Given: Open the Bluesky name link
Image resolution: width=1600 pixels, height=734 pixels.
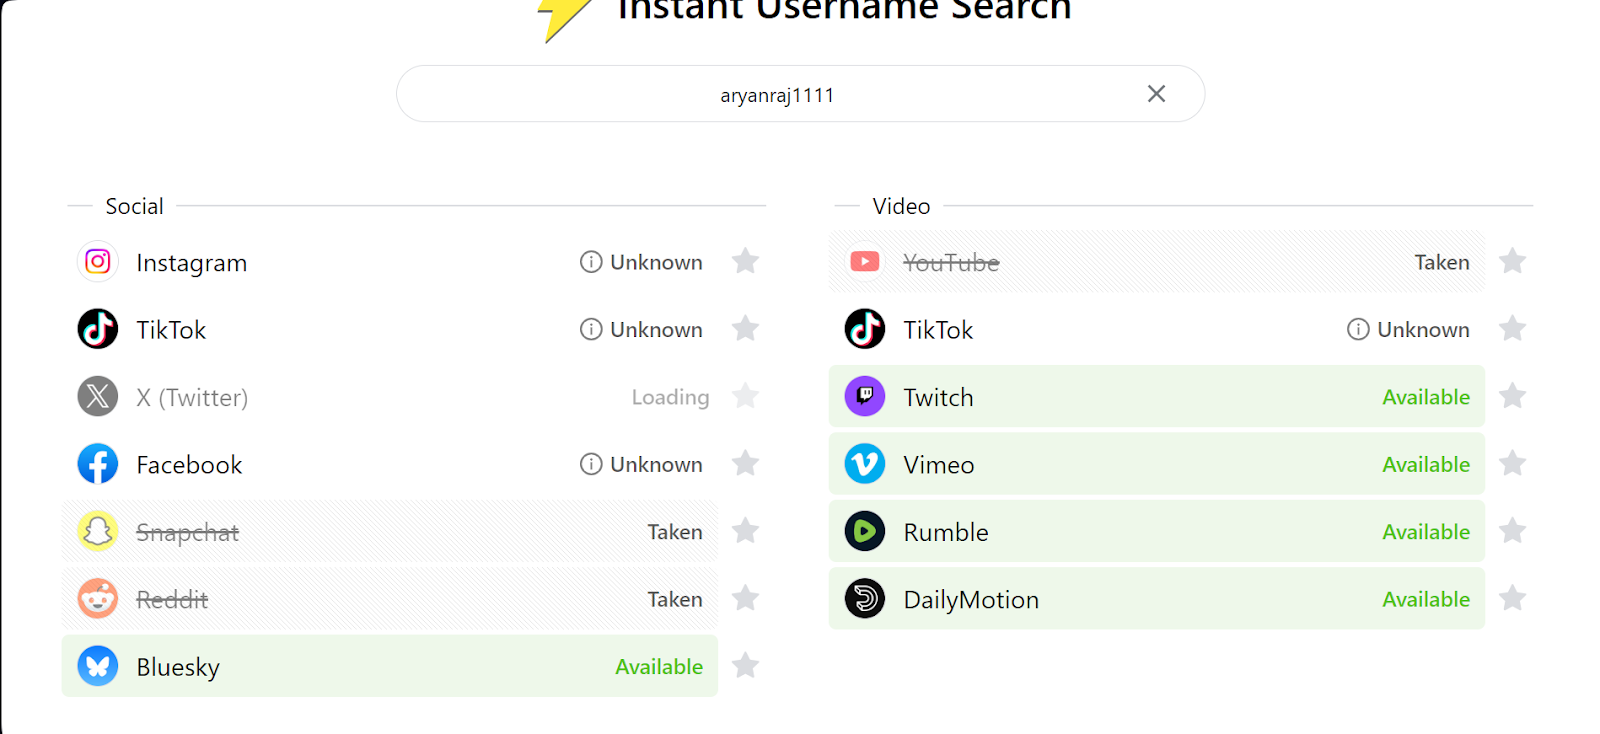Looking at the screenshot, I should [x=178, y=667].
